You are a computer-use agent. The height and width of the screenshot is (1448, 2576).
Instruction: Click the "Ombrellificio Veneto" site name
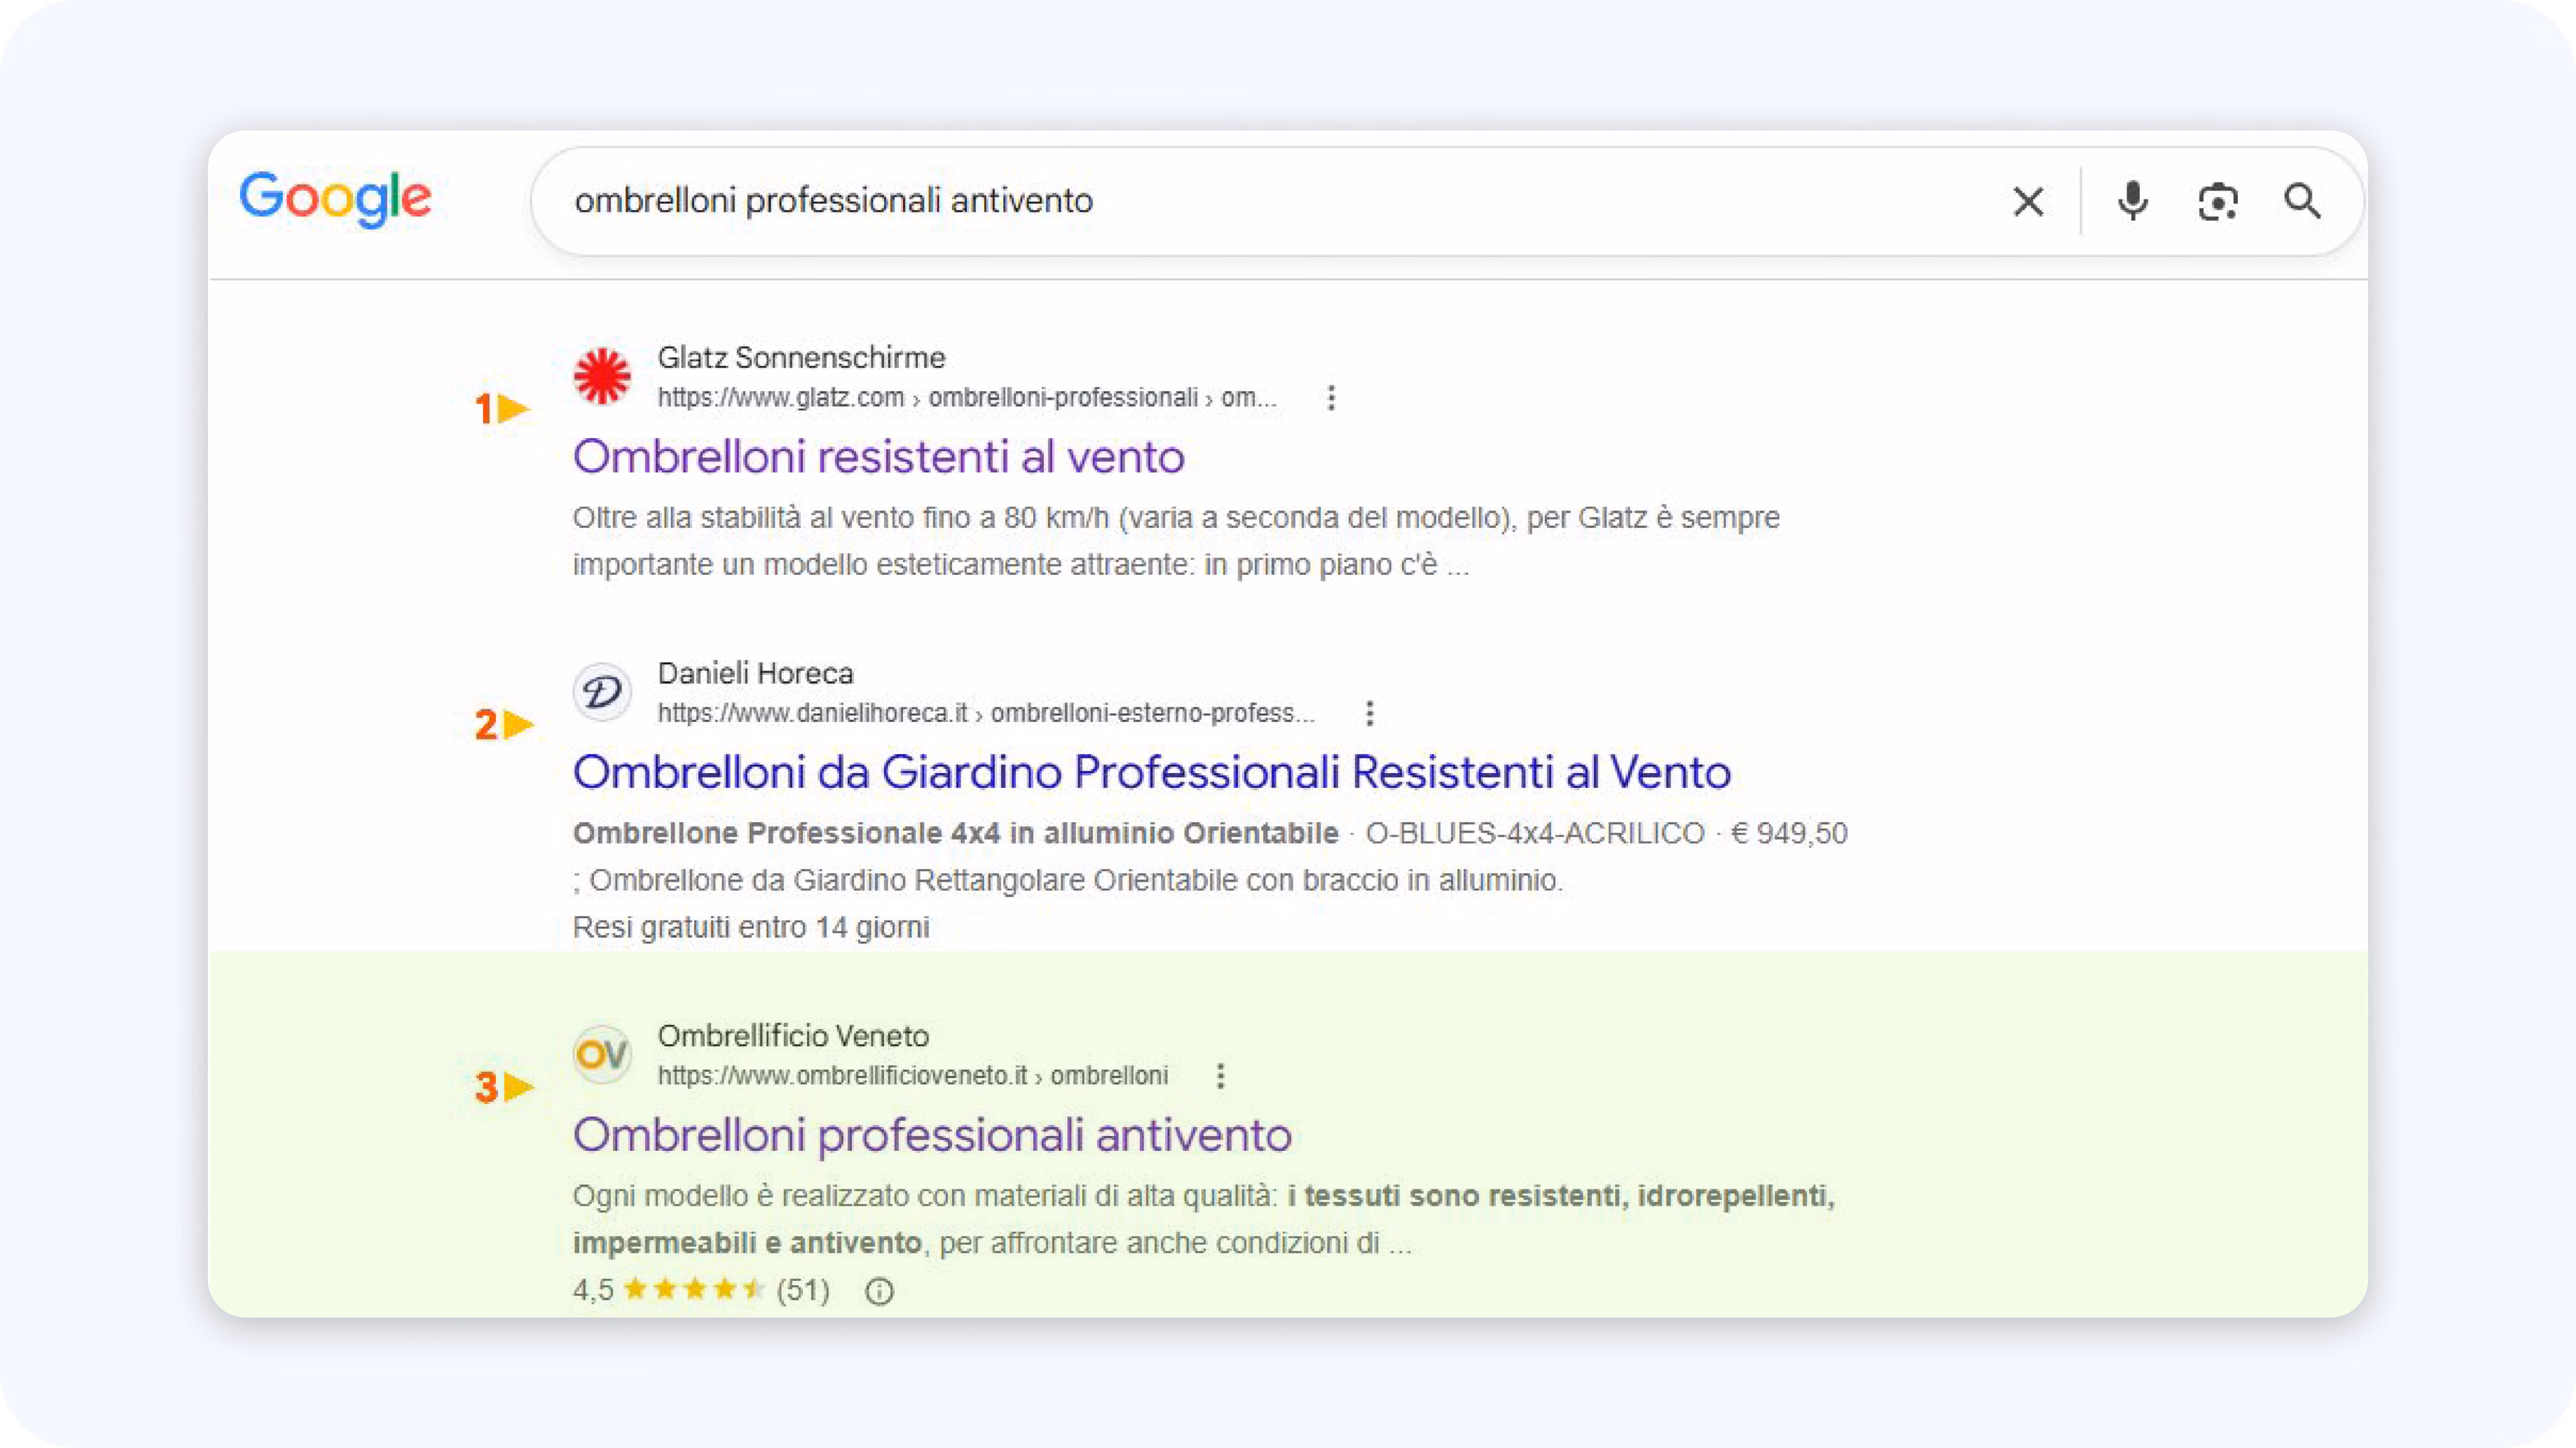[793, 1036]
